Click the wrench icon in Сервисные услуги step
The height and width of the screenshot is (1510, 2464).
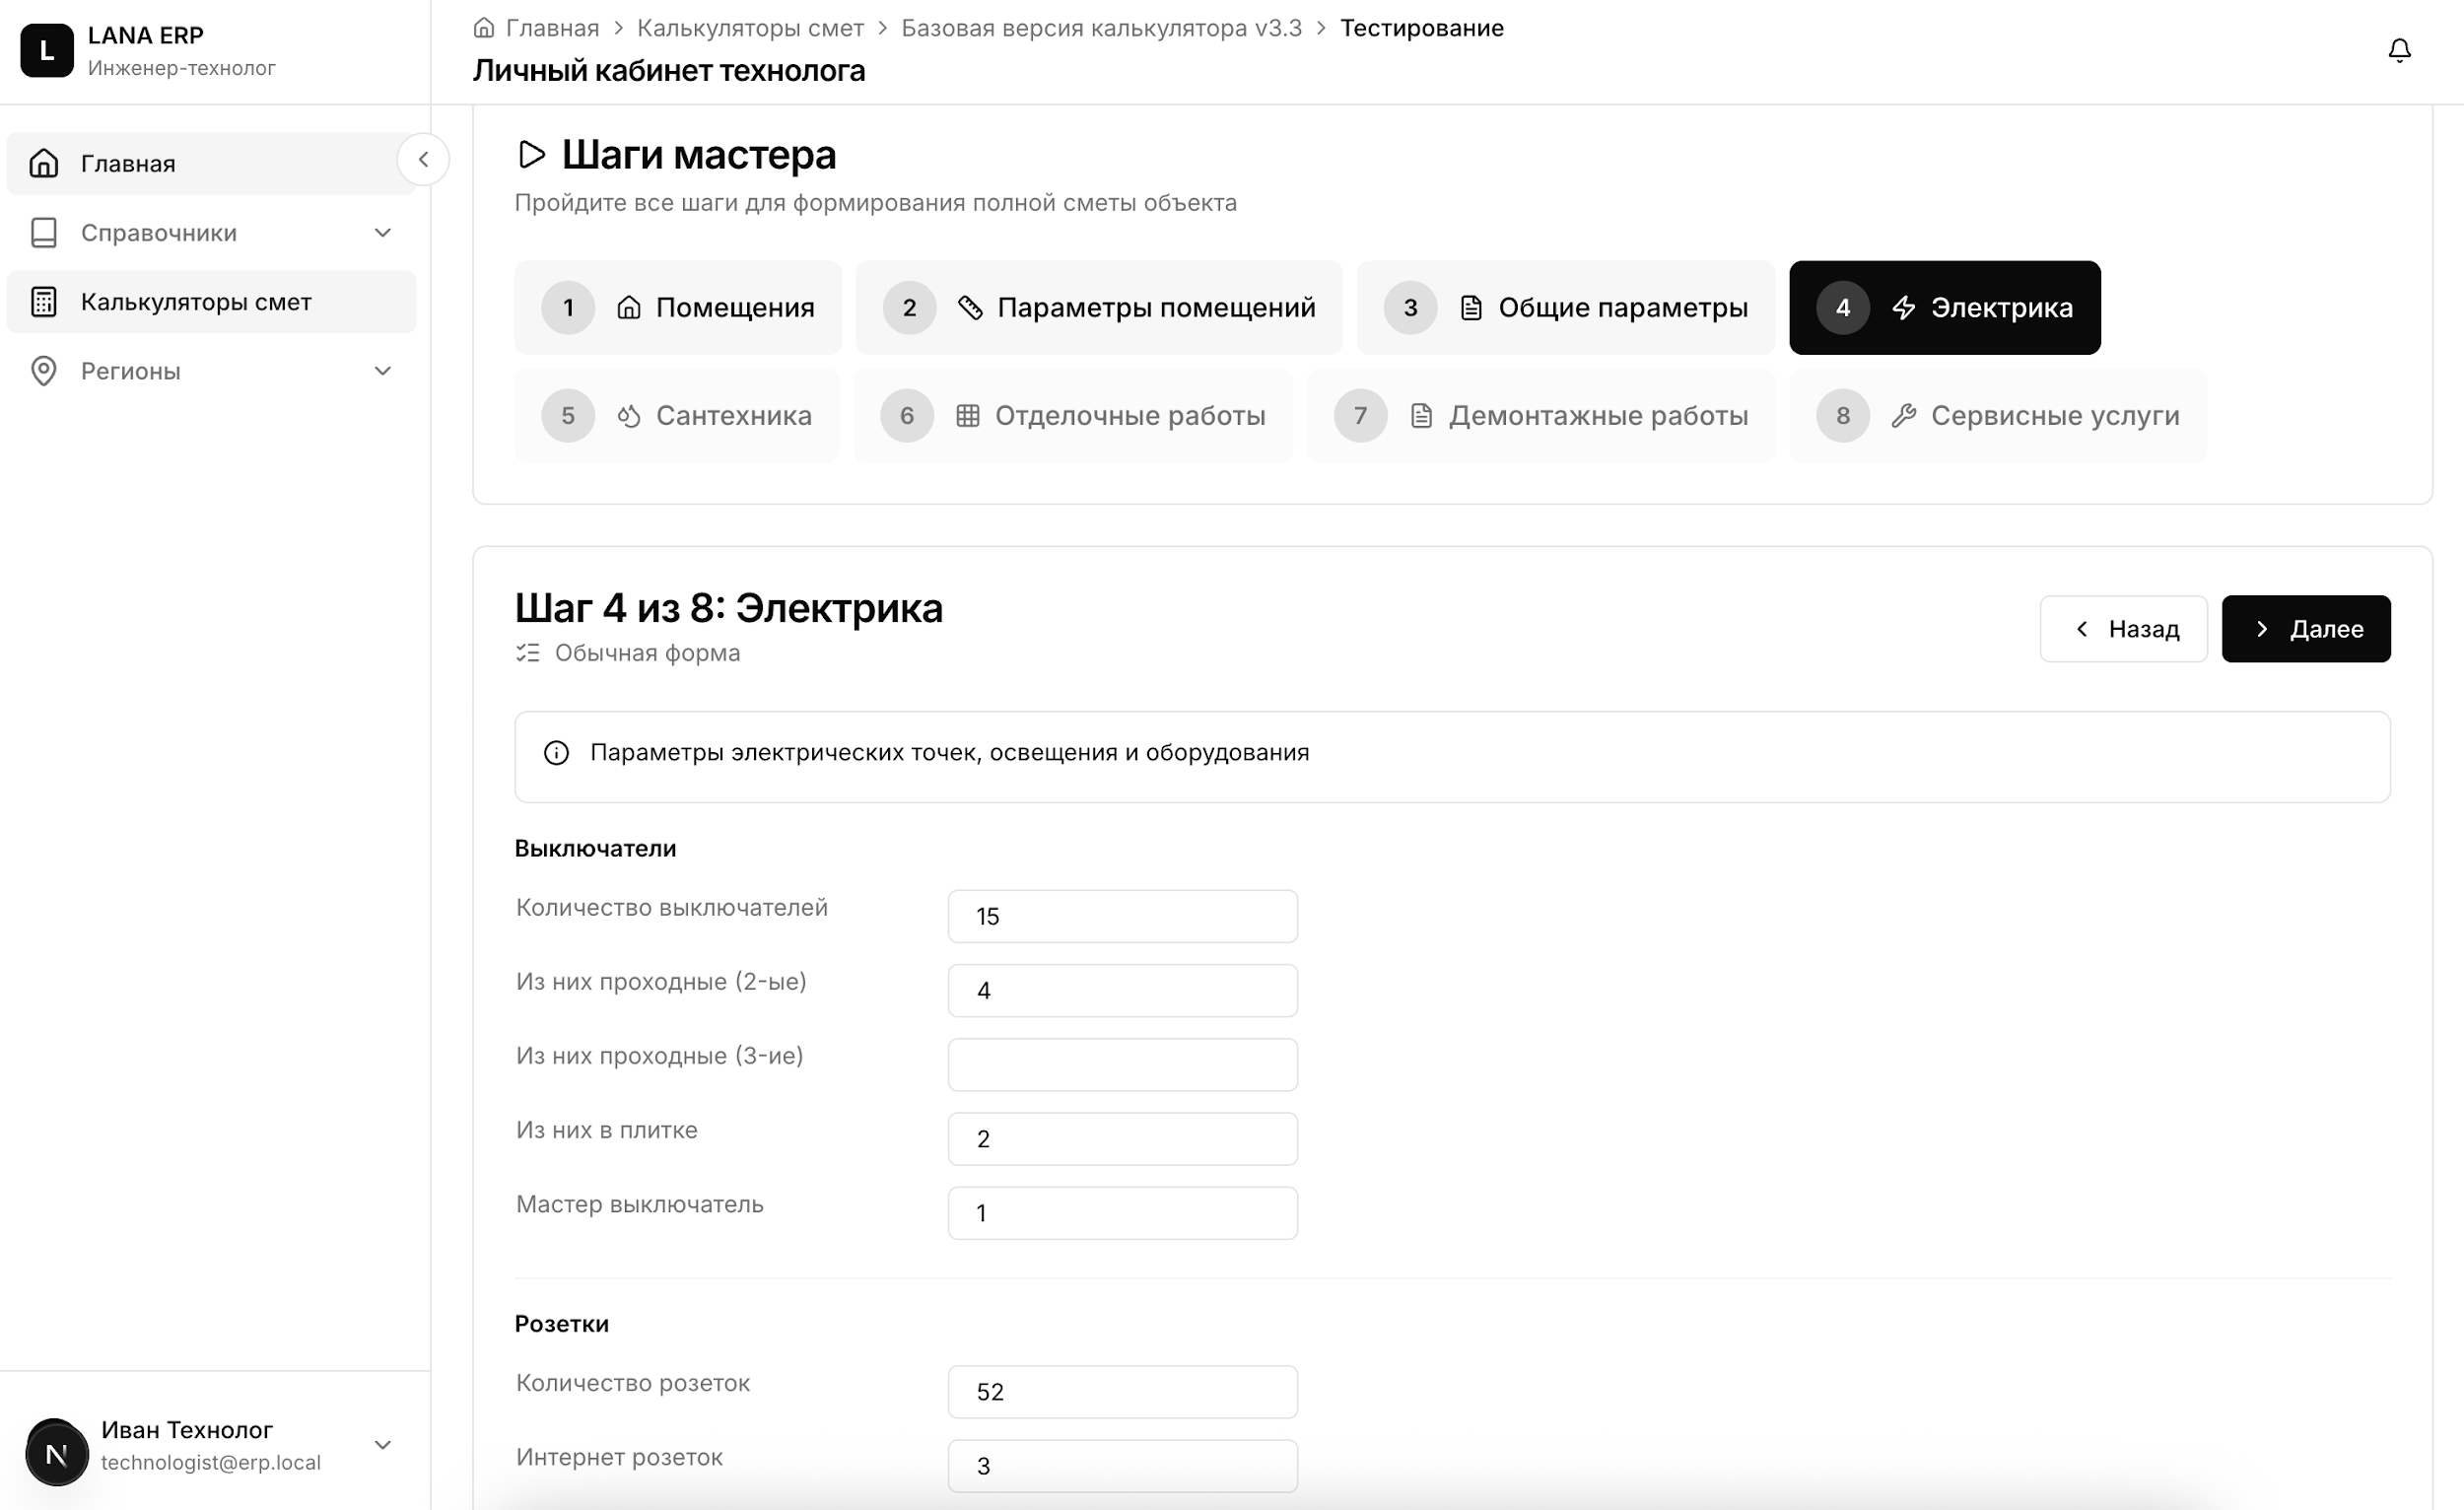pos(1903,416)
